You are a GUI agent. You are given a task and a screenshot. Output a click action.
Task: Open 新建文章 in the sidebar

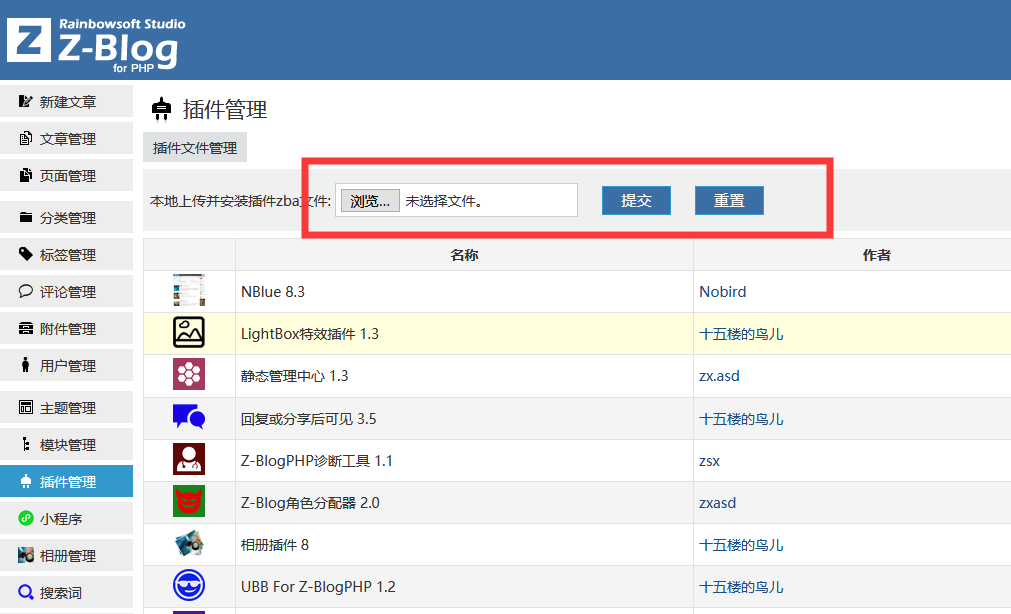point(66,102)
